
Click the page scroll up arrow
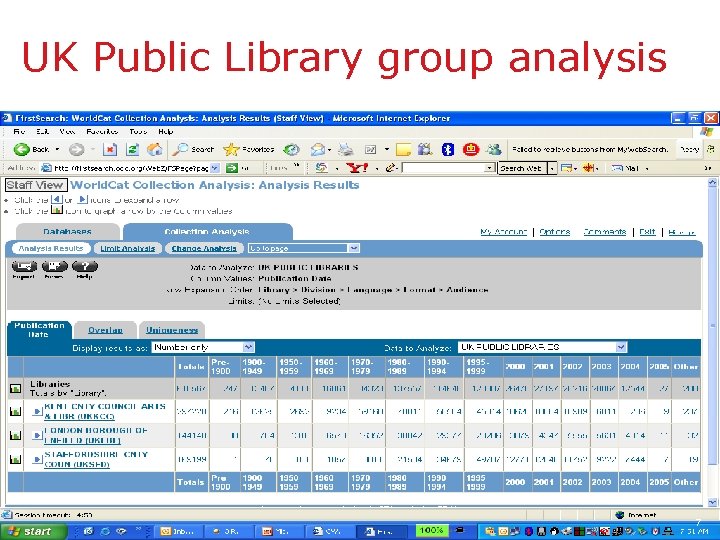[712, 182]
